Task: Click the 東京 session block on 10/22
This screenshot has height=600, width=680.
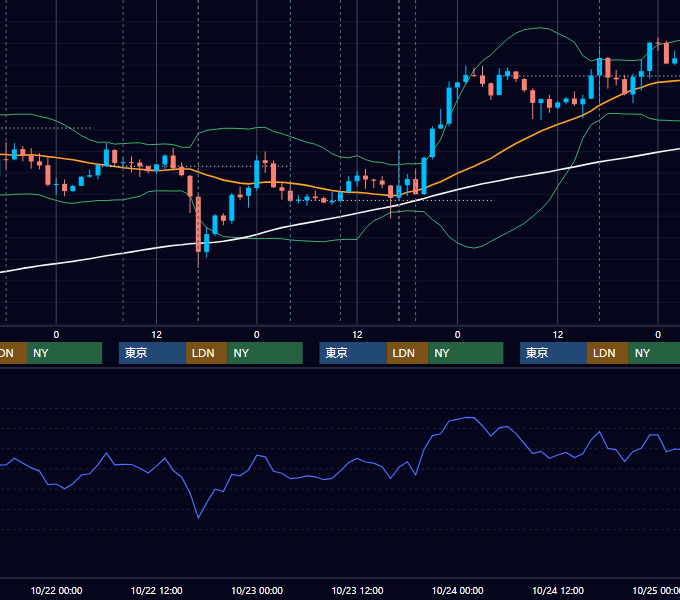Action: click(152, 353)
